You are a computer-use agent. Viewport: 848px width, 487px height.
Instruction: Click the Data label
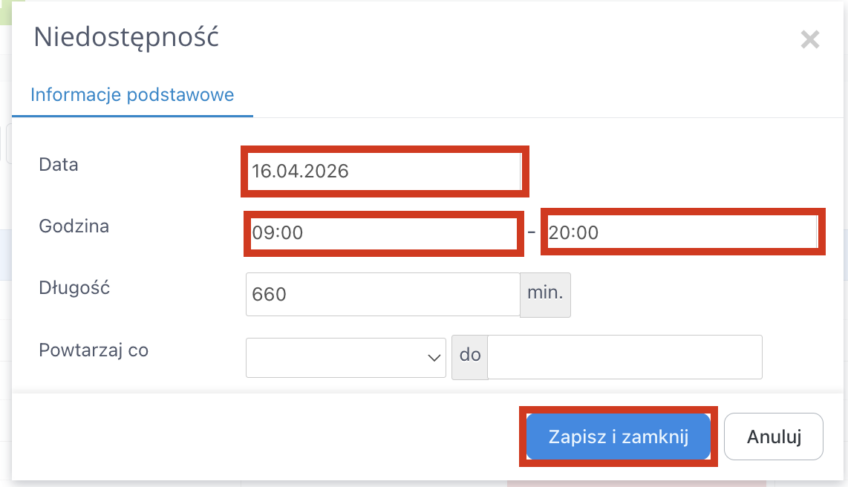(x=58, y=165)
